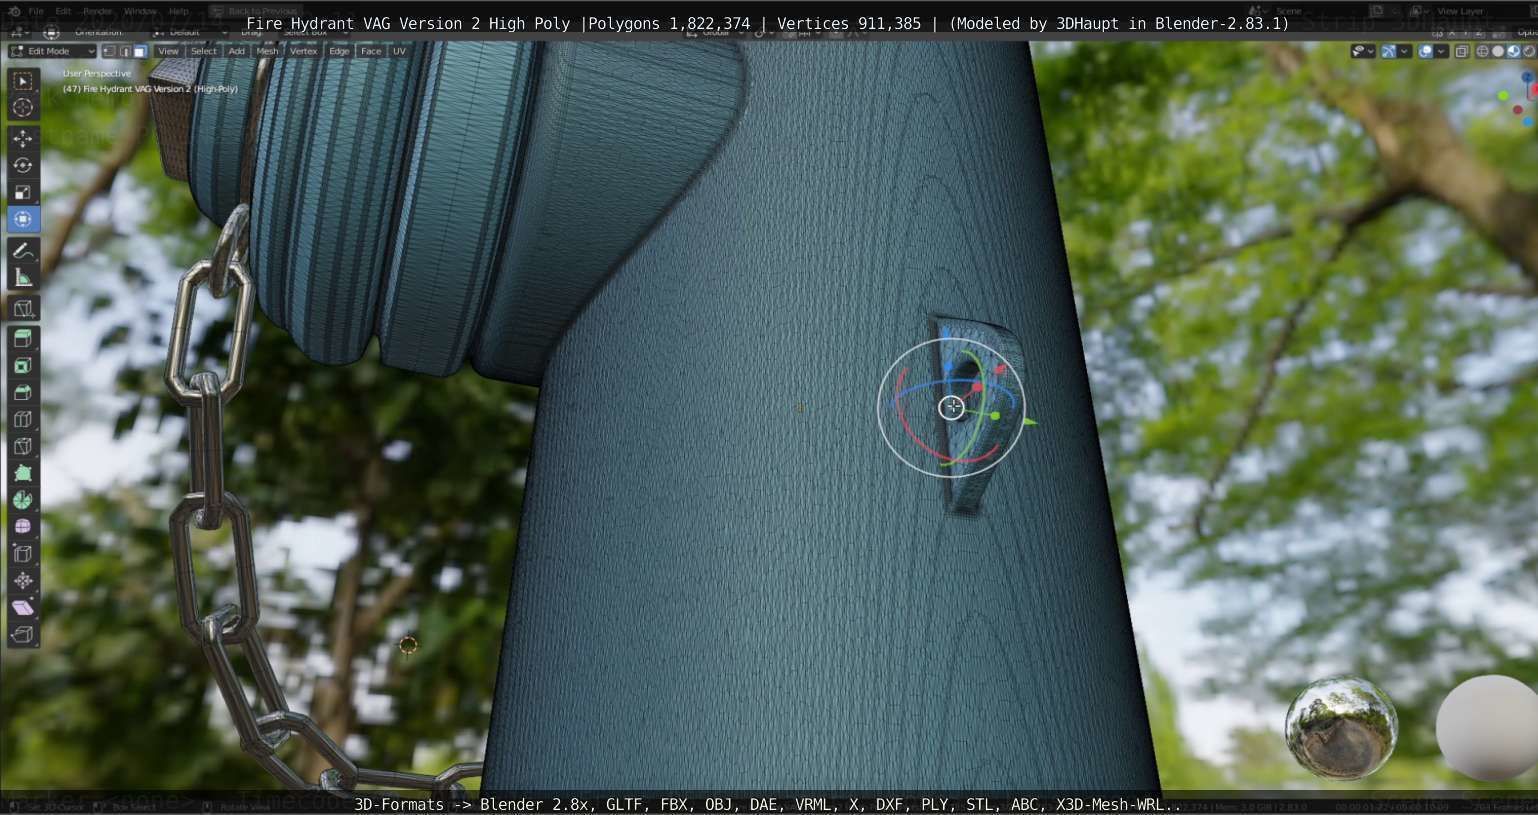Choose the Rotate tool
Screen dimensions: 1538x815
pos(23,166)
